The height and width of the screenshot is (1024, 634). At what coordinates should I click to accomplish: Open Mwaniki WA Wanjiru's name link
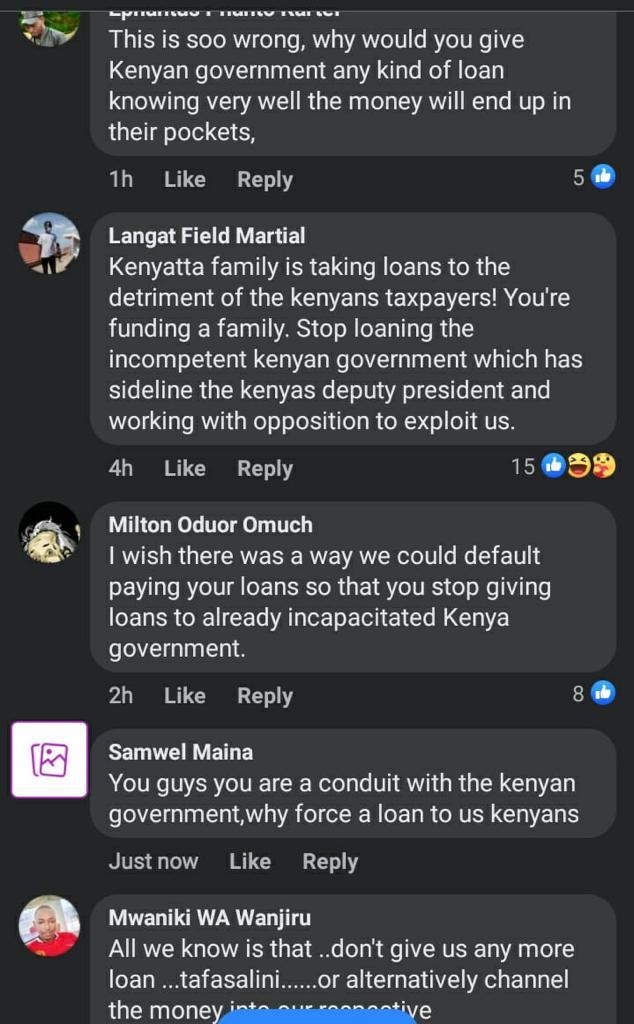coord(208,918)
